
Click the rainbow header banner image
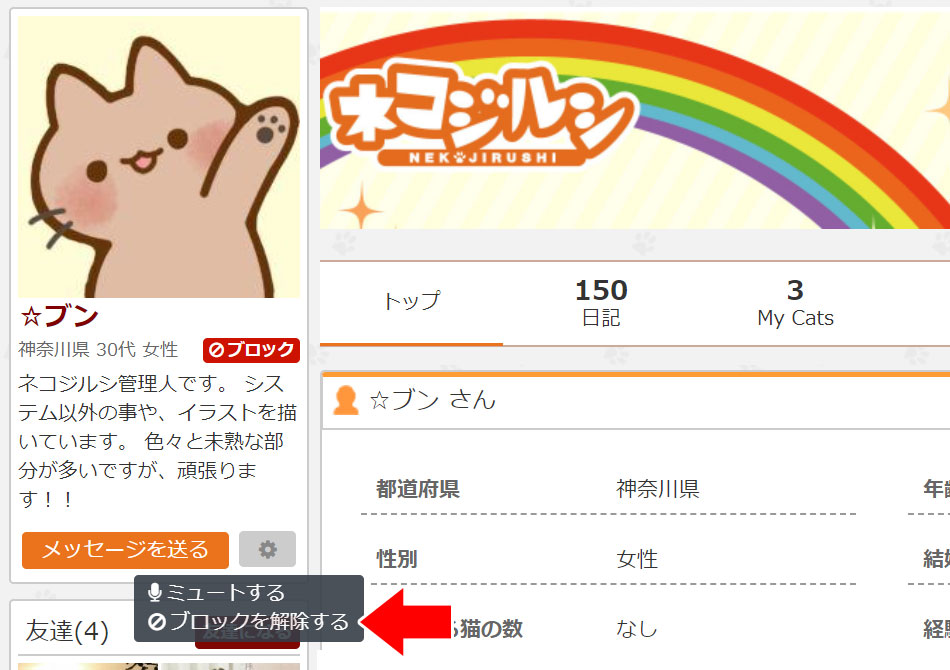tap(634, 119)
